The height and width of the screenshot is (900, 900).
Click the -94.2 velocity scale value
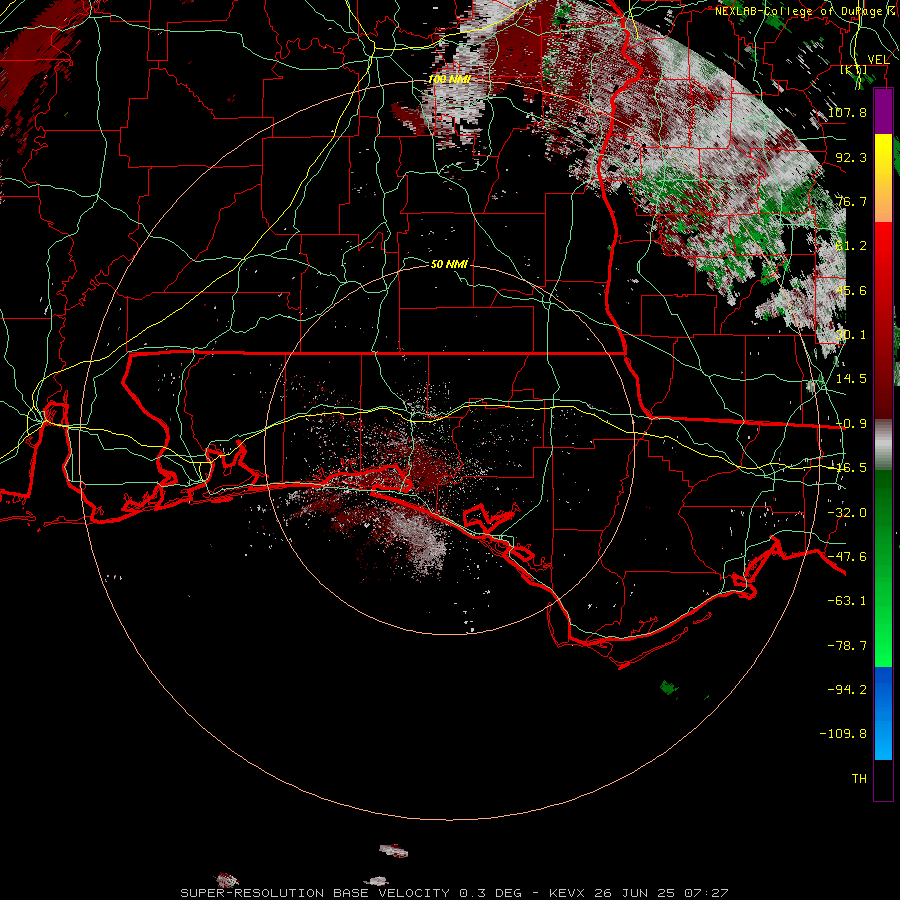pos(847,690)
